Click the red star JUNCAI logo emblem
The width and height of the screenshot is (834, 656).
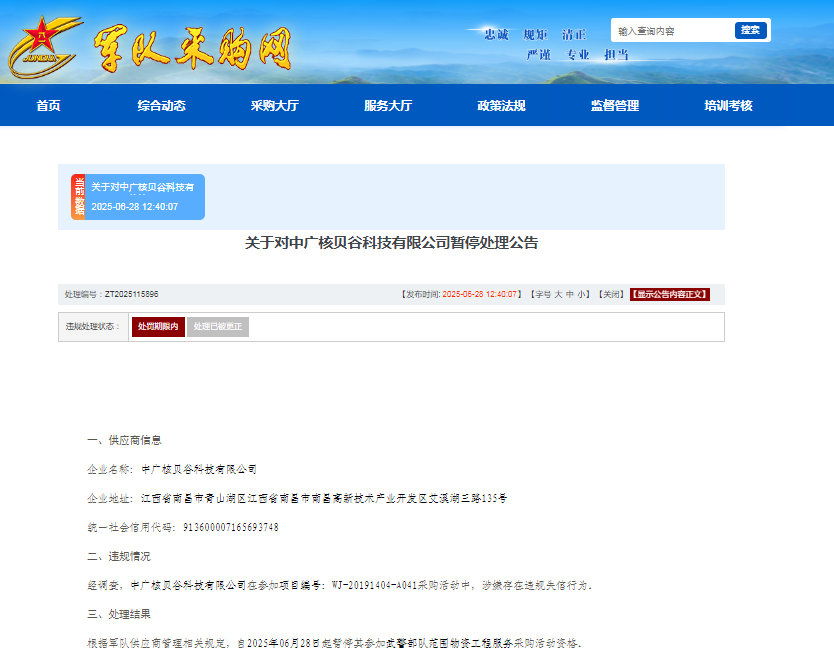point(45,47)
